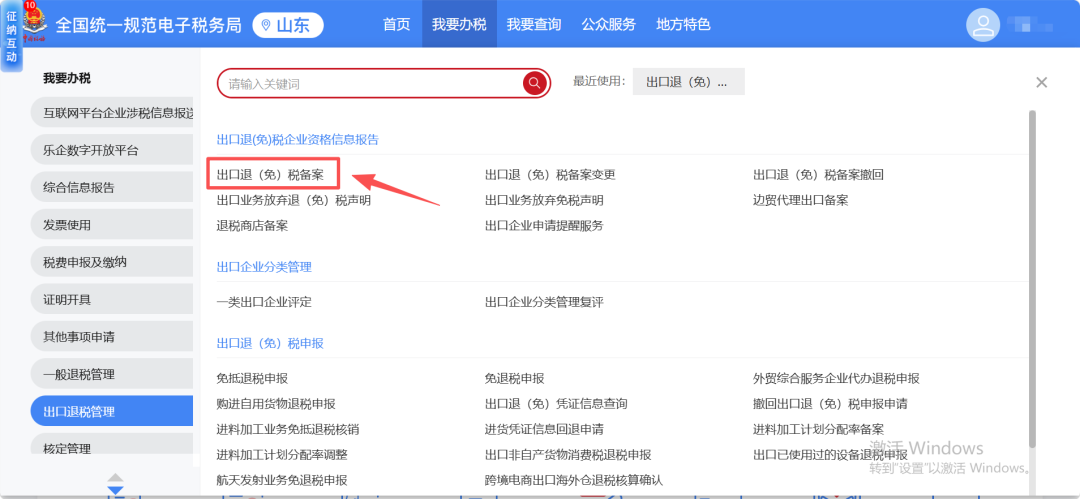Select 证明开具 in sidebar
The width and height of the screenshot is (1080, 499).
tap(112, 300)
